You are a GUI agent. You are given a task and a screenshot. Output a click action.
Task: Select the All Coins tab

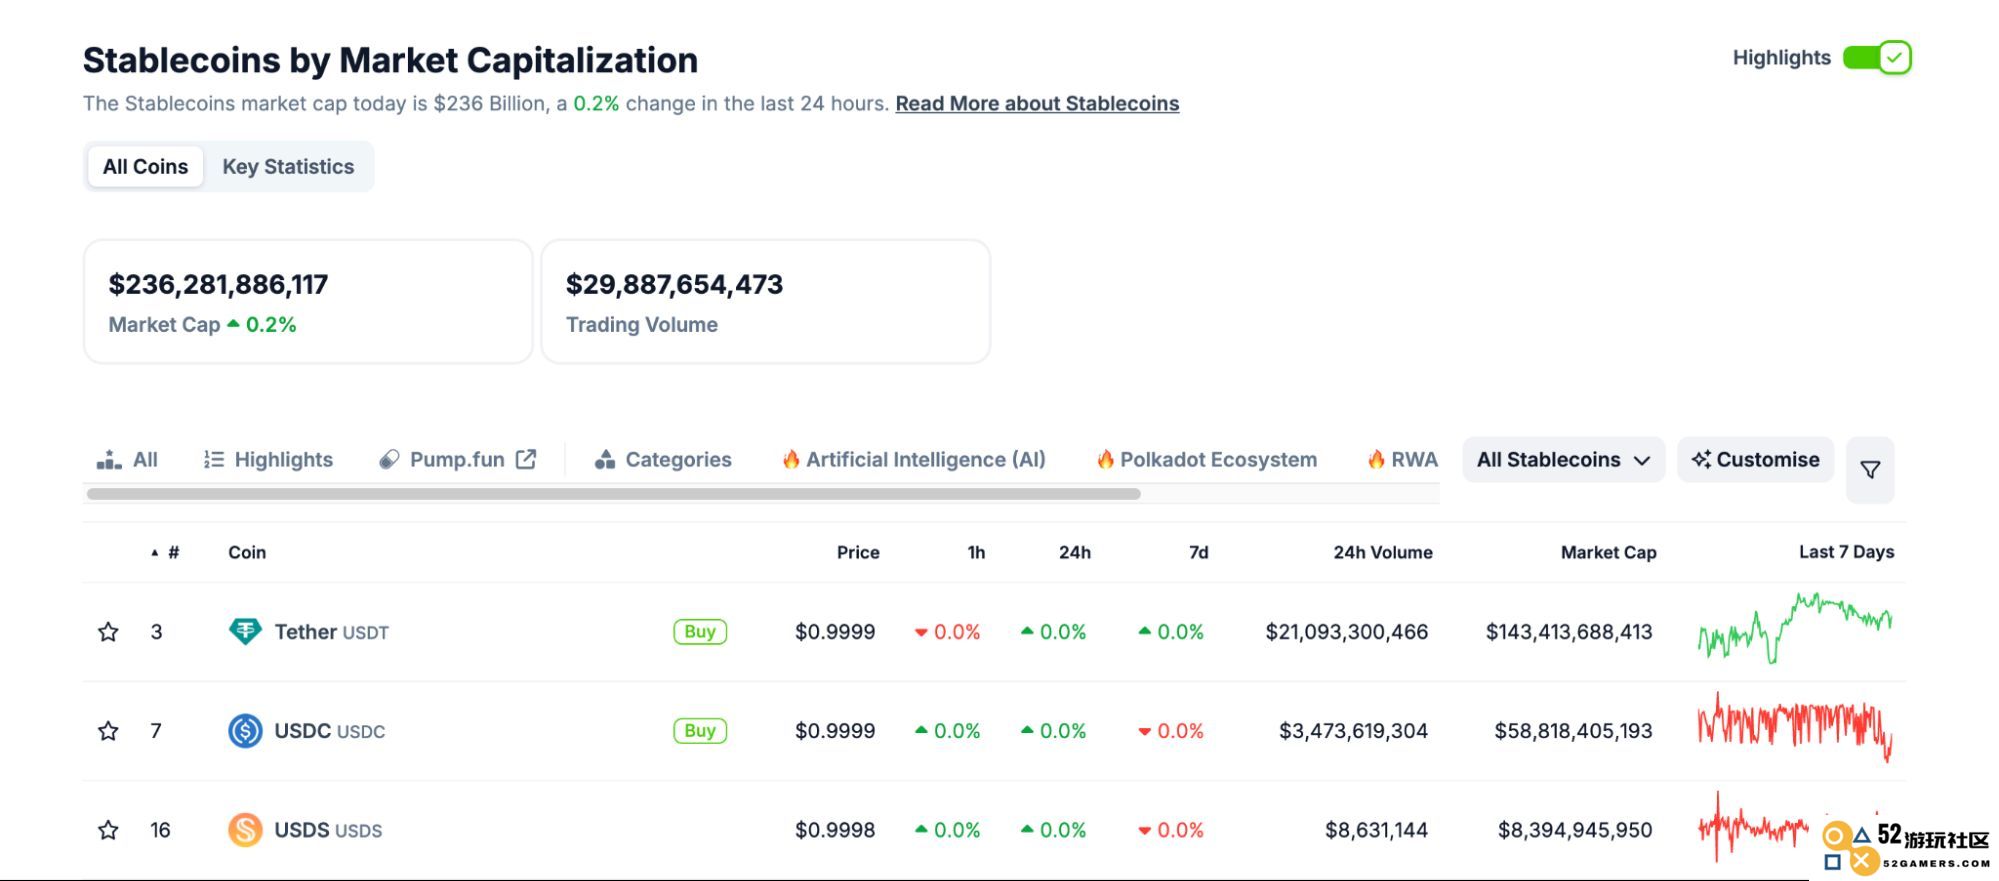145,166
